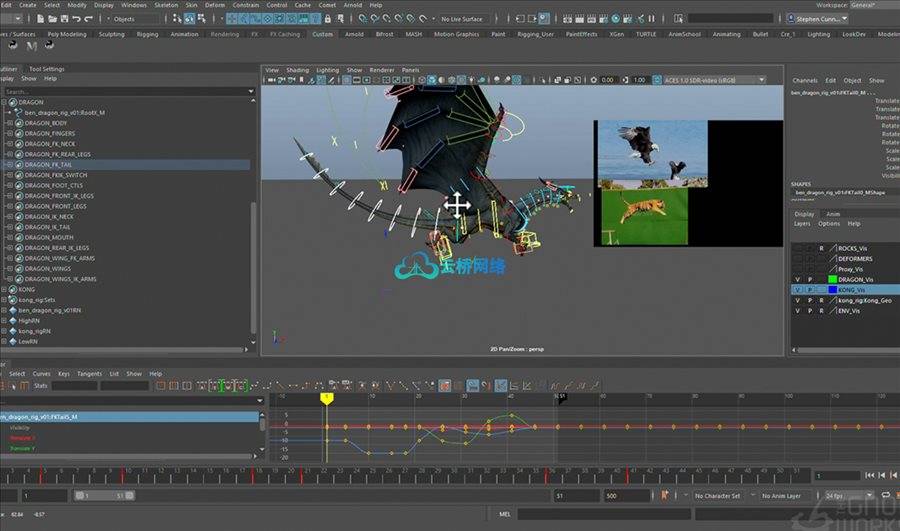Screen dimensions: 900x531
Task: Click the New Scene icon in the status line
Action: tap(40, 19)
